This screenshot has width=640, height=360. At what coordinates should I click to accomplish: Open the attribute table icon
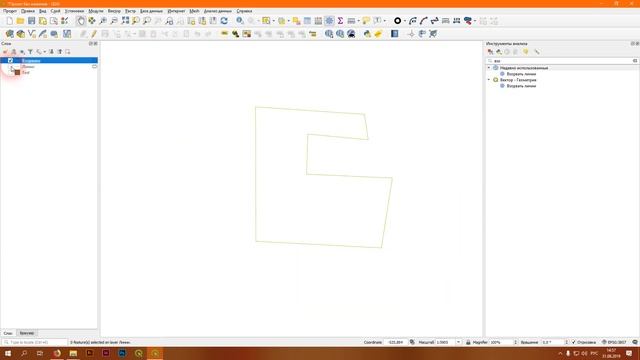click(x=307, y=21)
